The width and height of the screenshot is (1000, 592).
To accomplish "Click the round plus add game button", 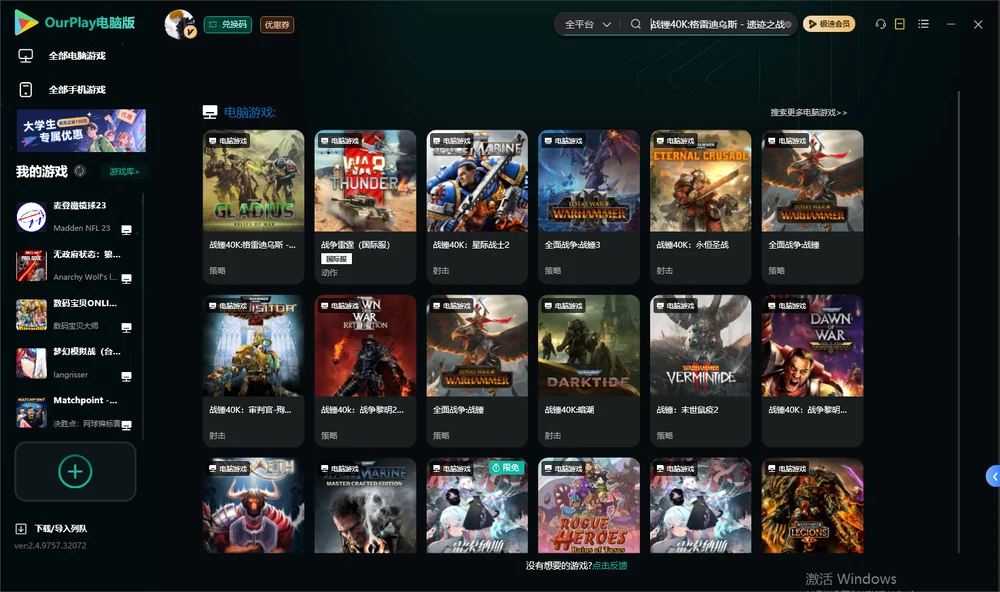I will [x=75, y=472].
